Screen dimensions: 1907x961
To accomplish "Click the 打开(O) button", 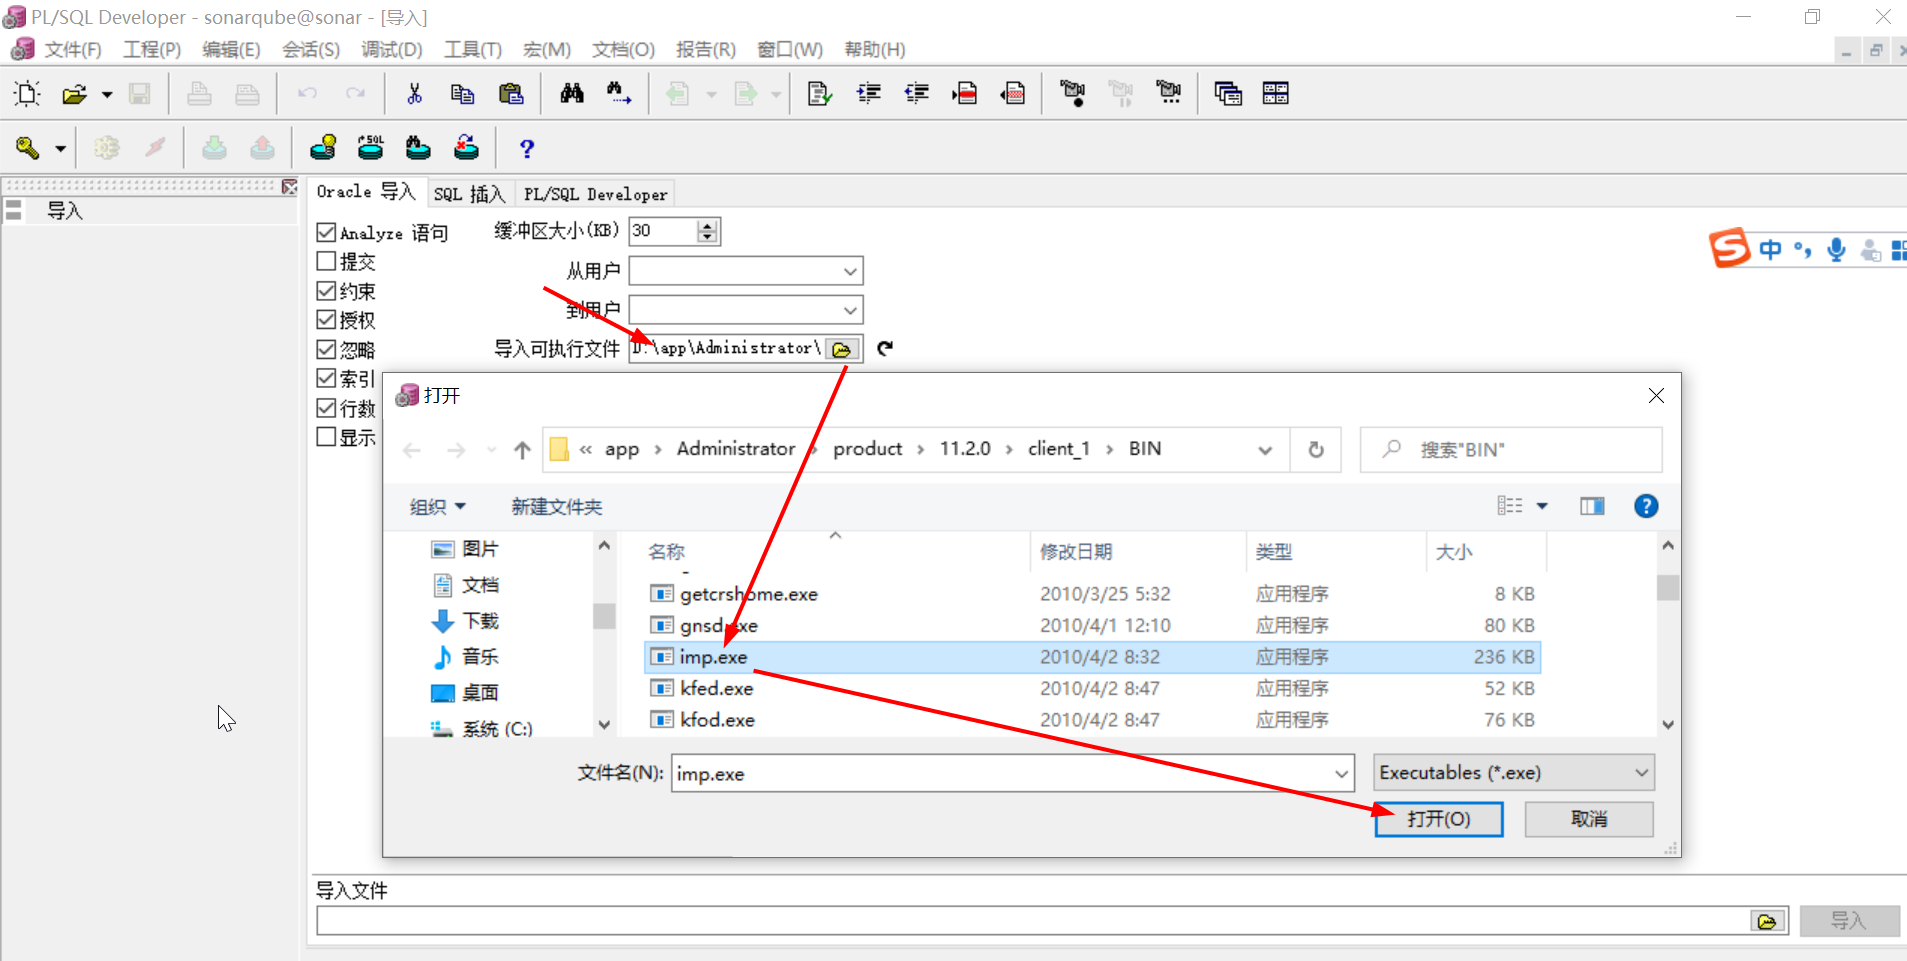I will point(1438,819).
